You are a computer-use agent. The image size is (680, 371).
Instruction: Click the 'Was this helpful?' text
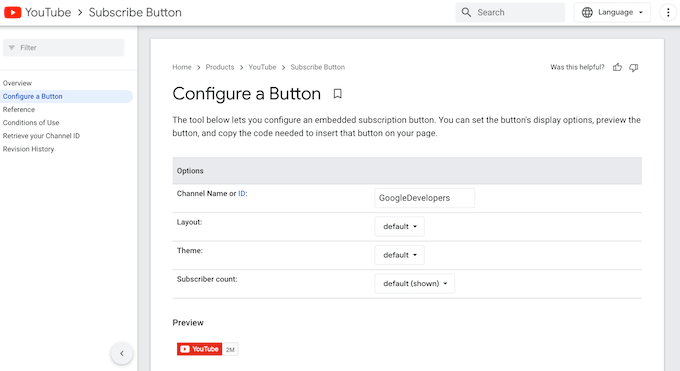tap(577, 67)
